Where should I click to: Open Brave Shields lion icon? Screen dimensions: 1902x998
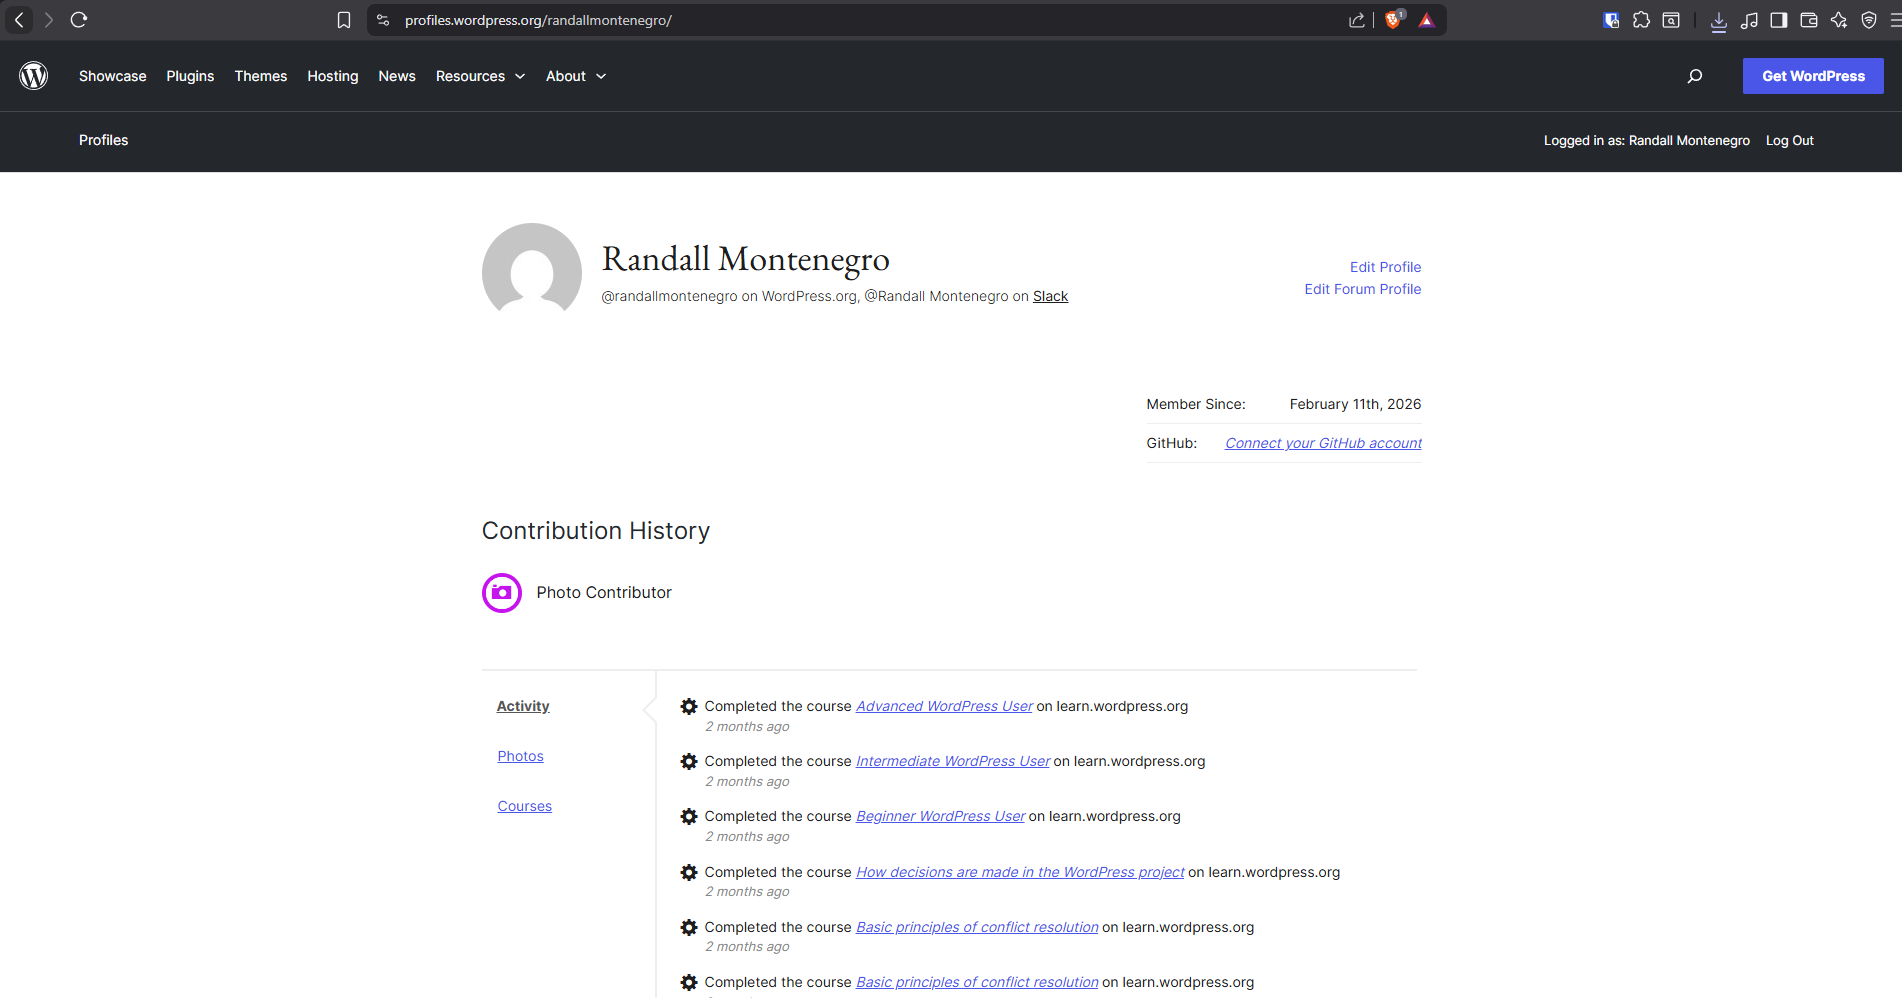point(1393,20)
